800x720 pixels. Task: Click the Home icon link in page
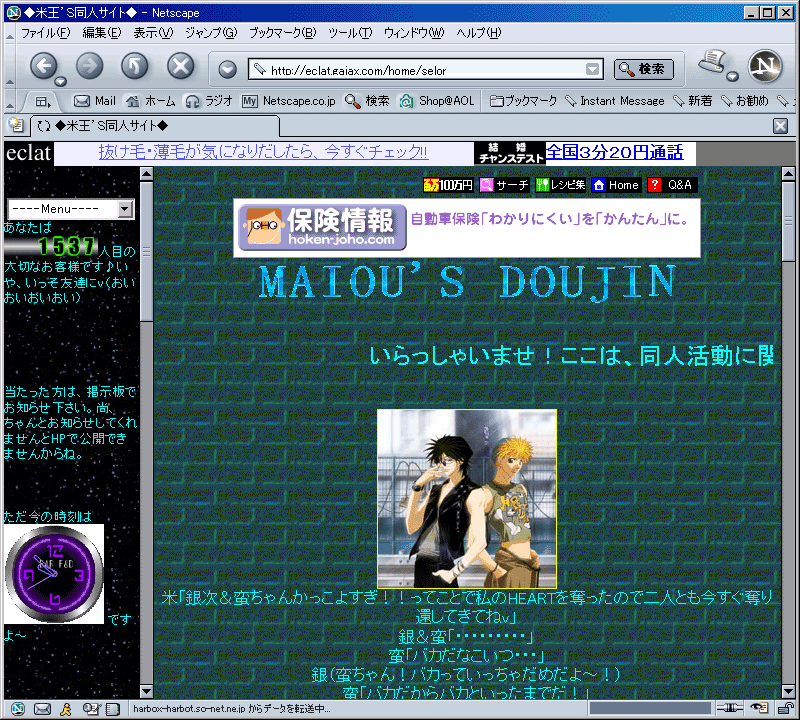(616, 185)
